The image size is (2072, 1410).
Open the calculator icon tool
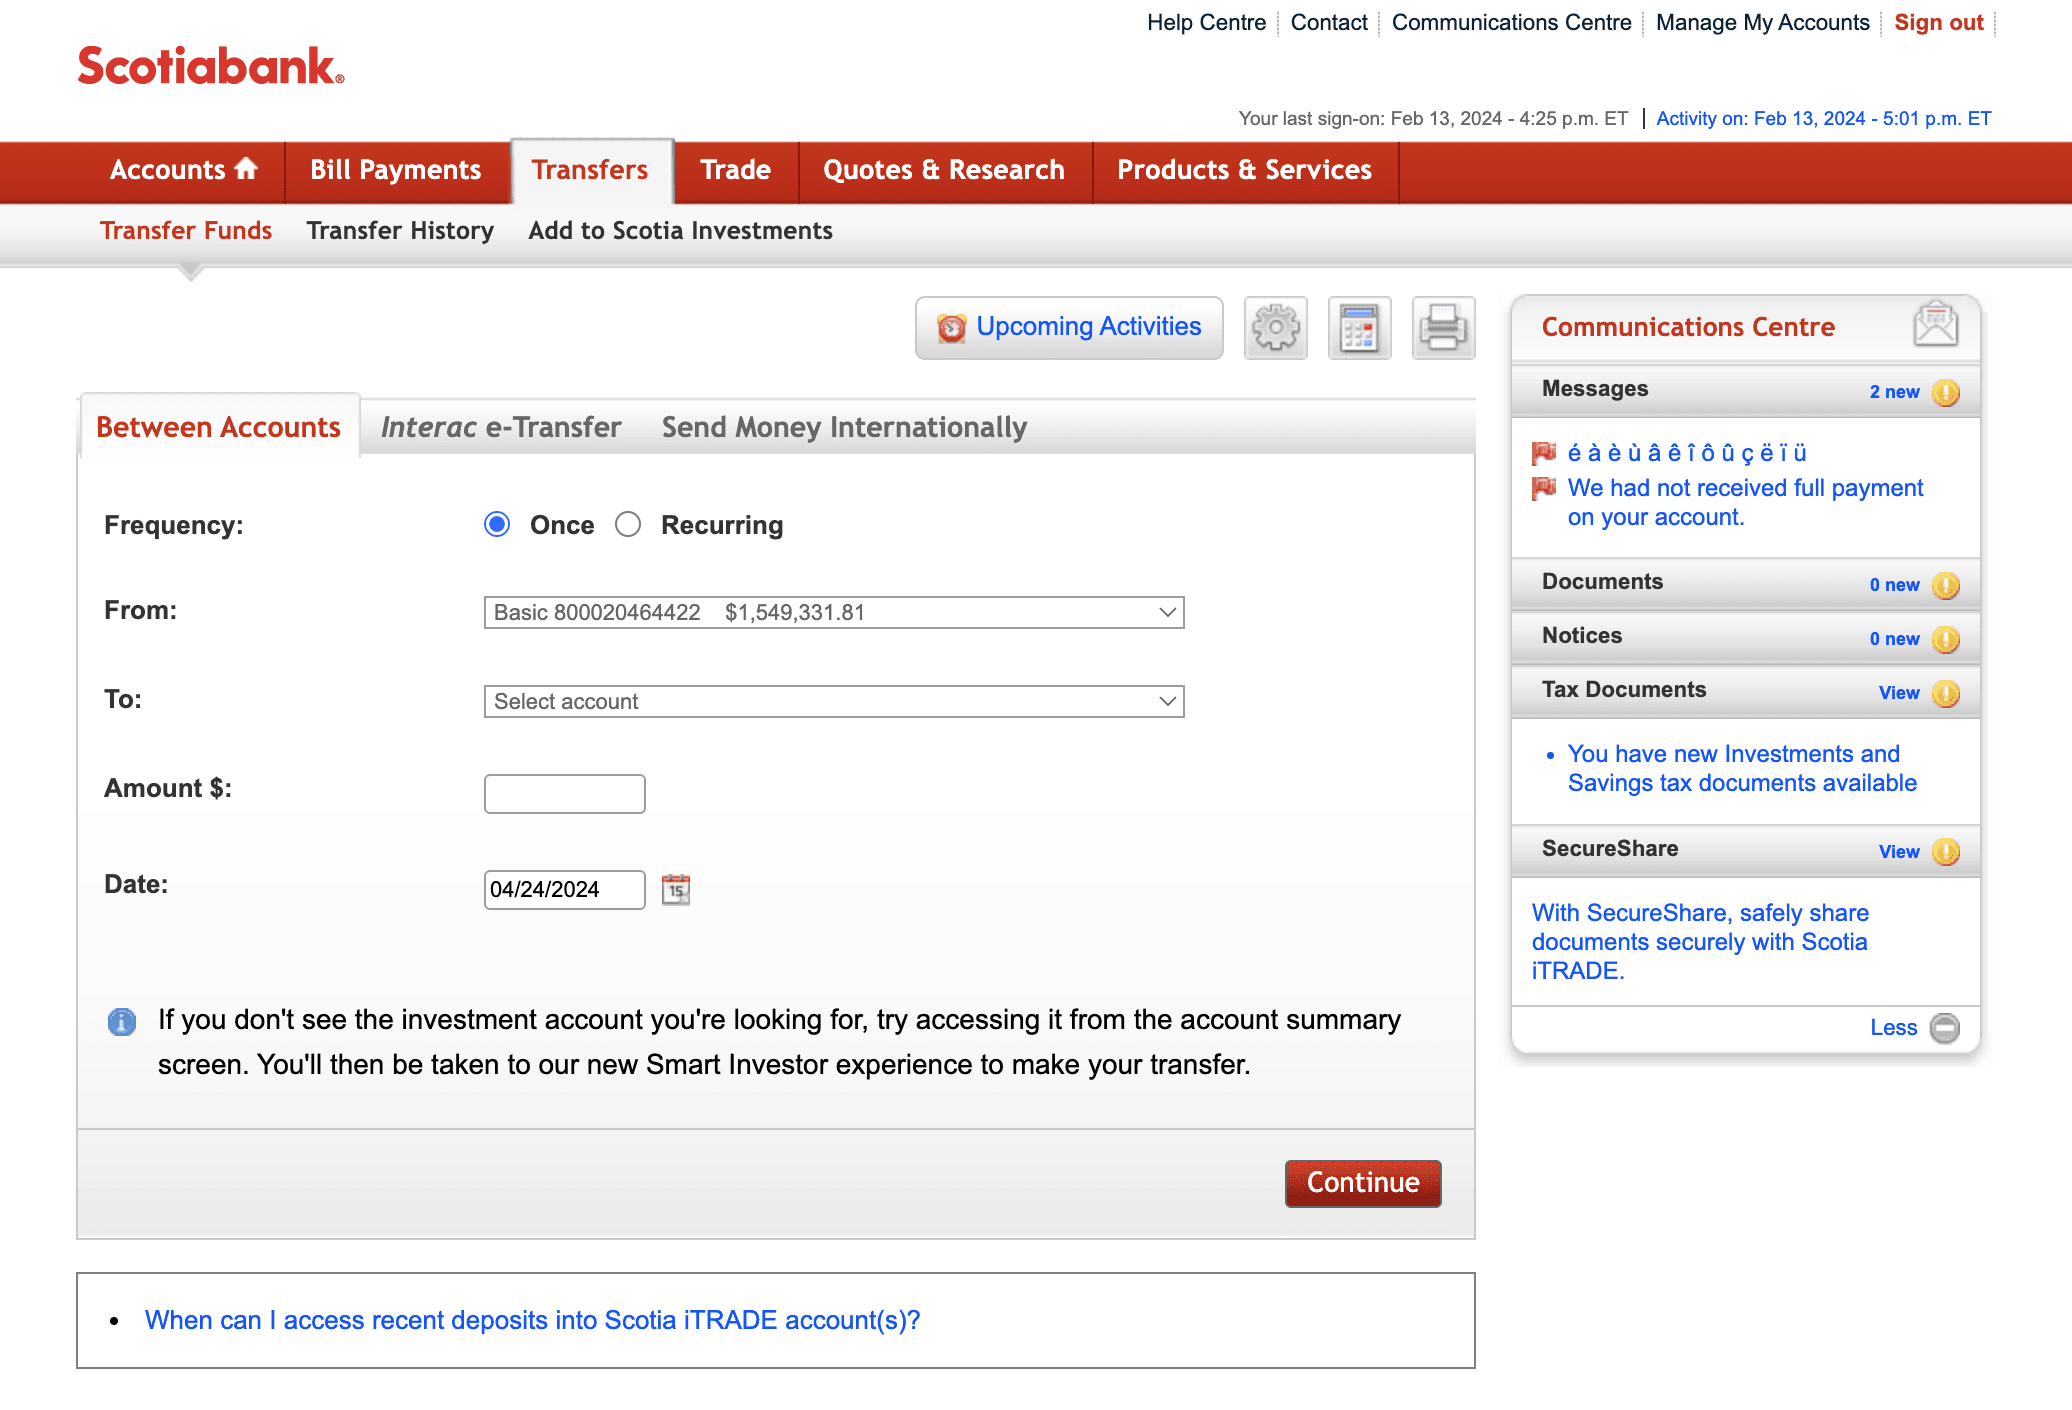[1359, 327]
